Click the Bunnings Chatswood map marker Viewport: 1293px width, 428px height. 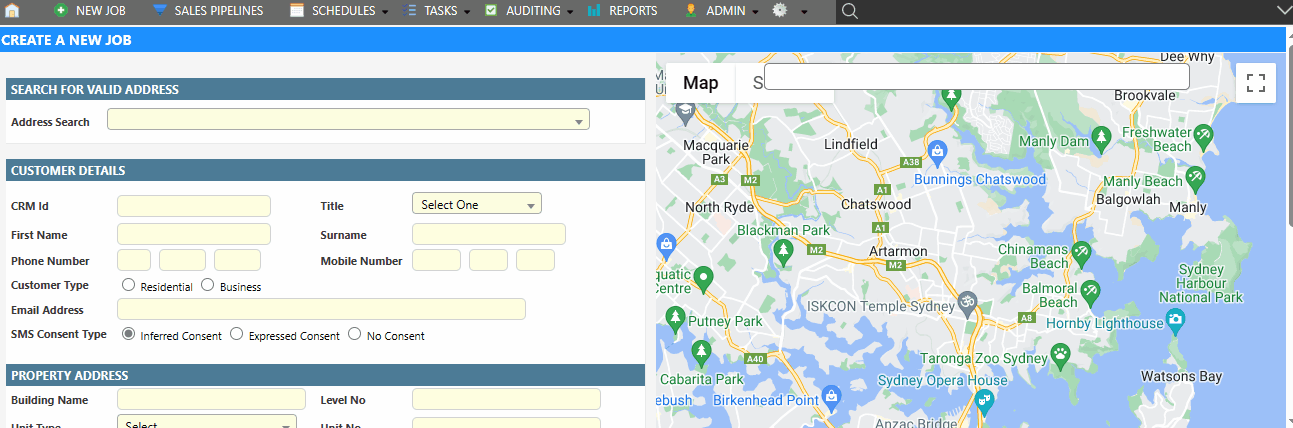click(x=937, y=152)
